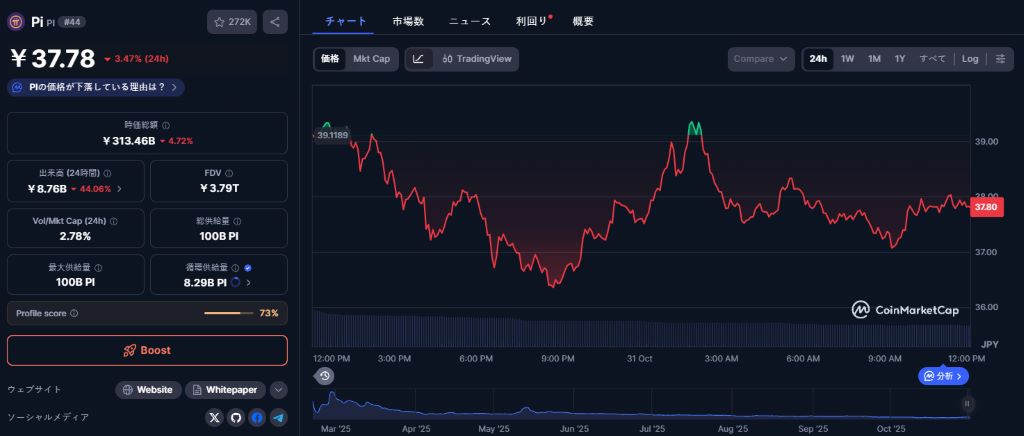Open the 概要 tab

pyautogui.click(x=583, y=22)
